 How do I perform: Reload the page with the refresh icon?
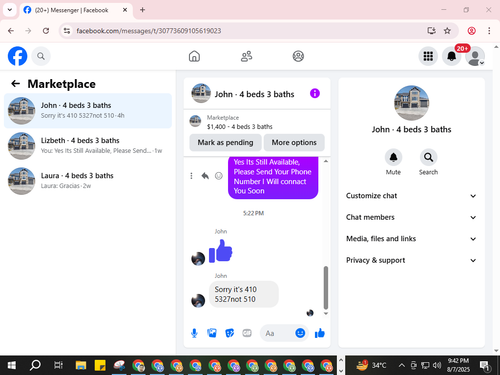(46, 31)
